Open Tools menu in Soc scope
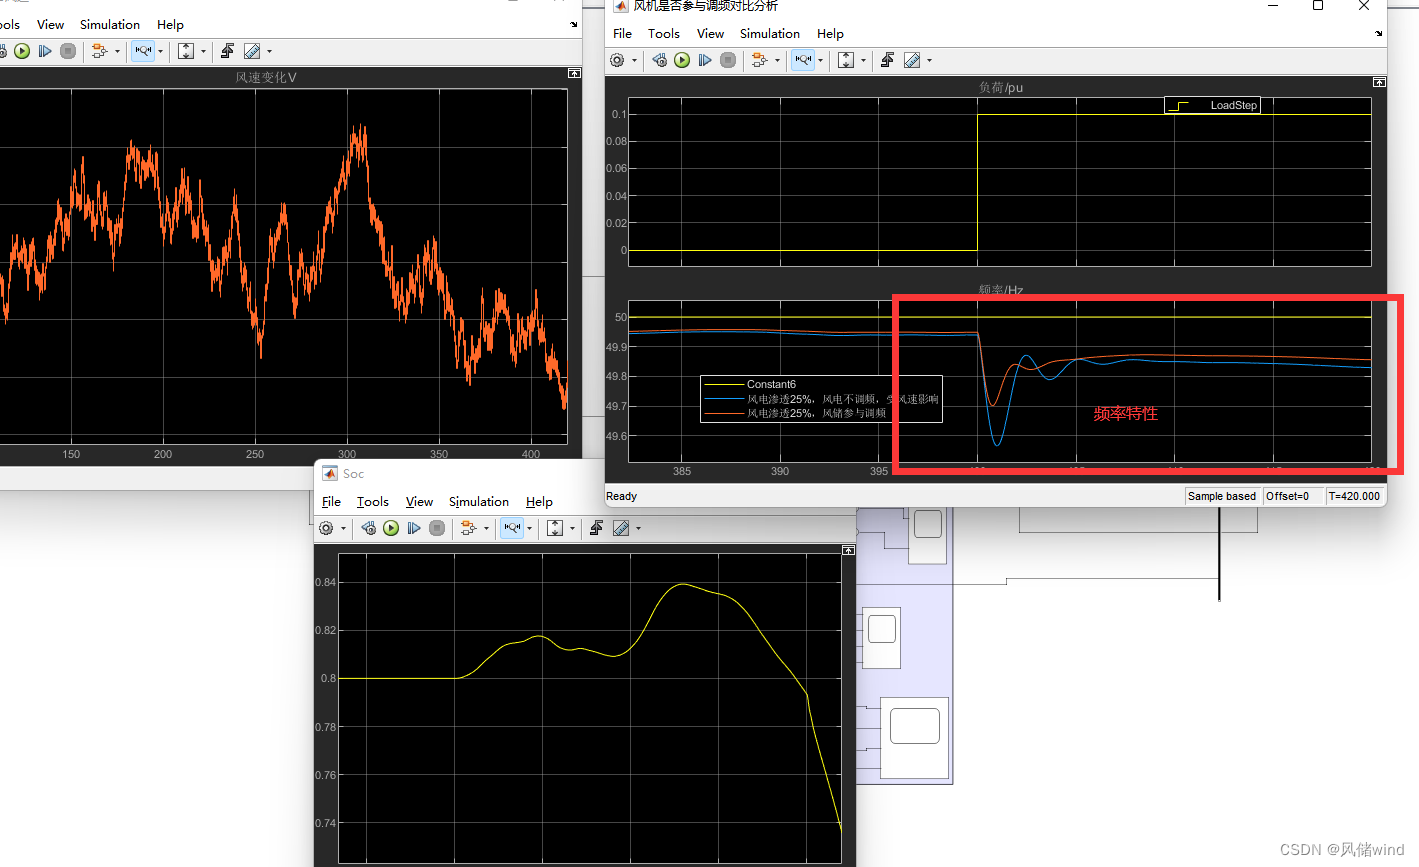 (372, 501)
